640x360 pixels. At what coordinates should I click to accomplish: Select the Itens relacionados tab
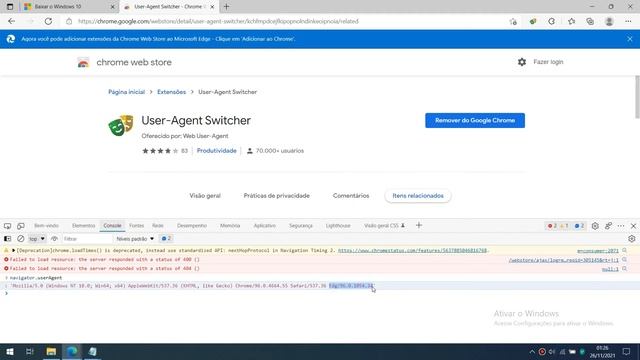[x=418, y=196]
